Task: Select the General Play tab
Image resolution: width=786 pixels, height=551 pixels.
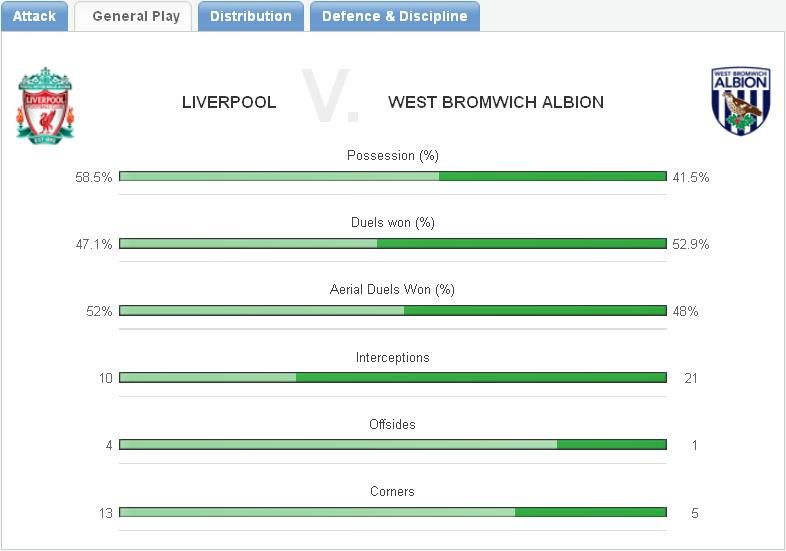Action: click(135, 16)
